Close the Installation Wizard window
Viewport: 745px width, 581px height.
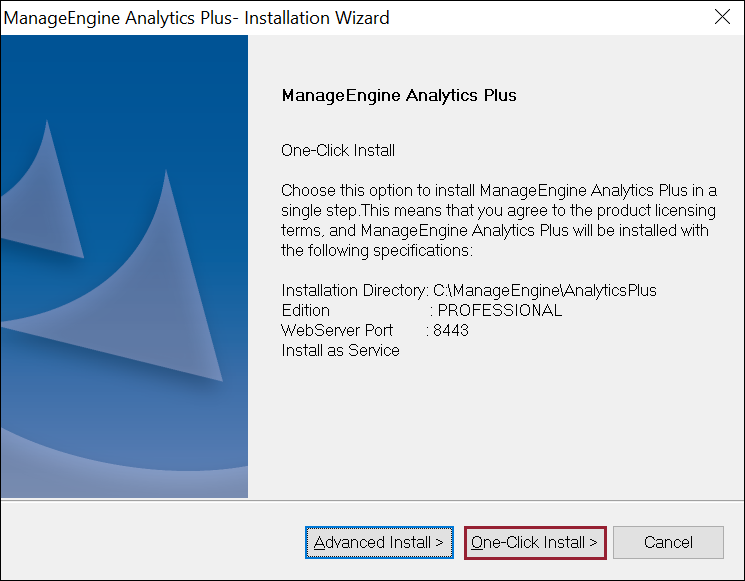(722, 18)
